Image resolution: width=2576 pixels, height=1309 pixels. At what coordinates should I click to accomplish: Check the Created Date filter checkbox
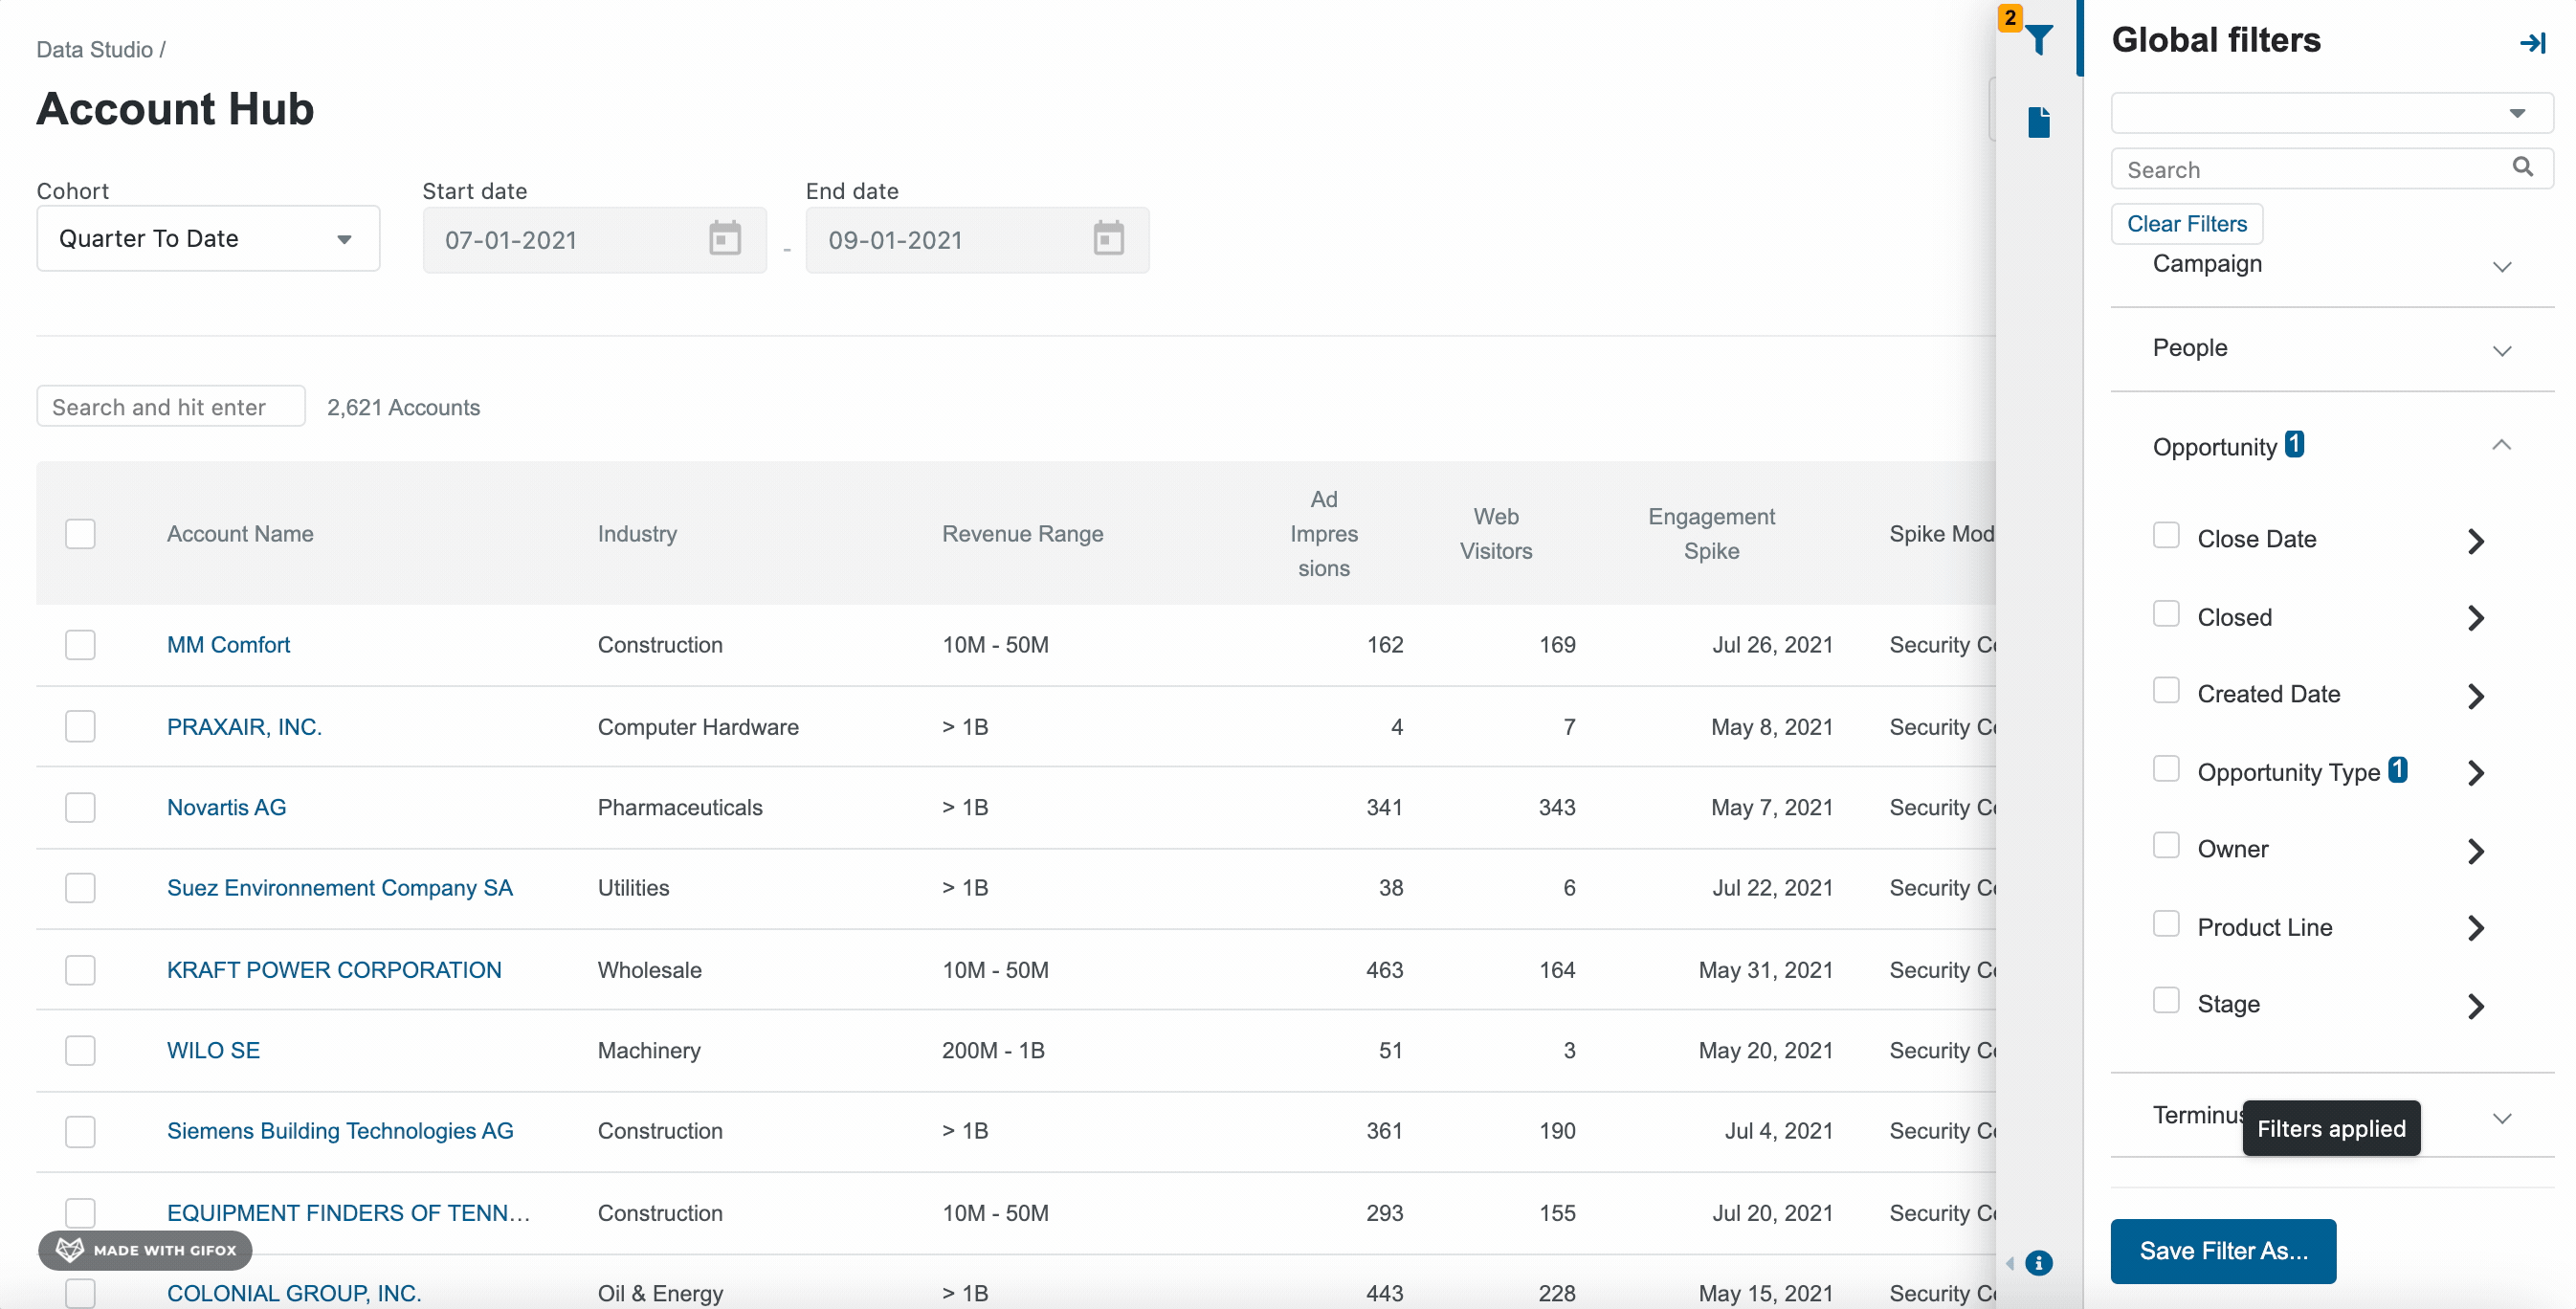(2166, 690)
